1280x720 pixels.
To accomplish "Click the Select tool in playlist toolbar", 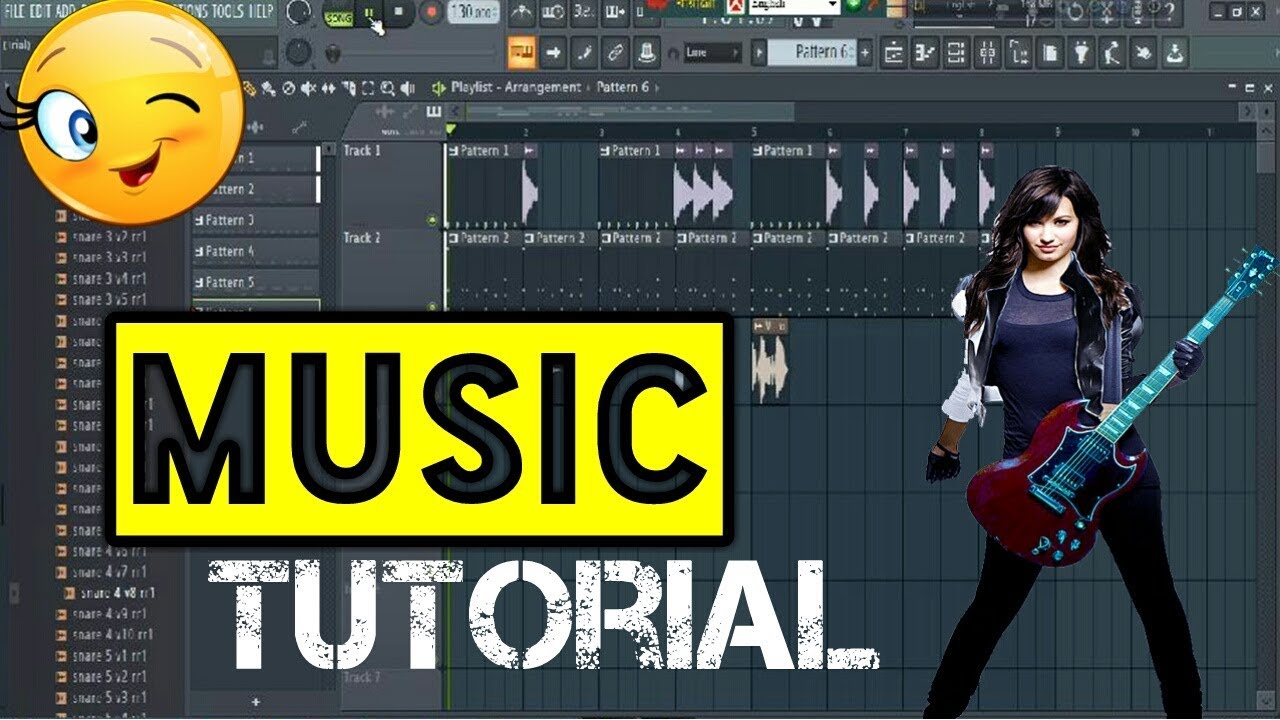I will (368, 88).
